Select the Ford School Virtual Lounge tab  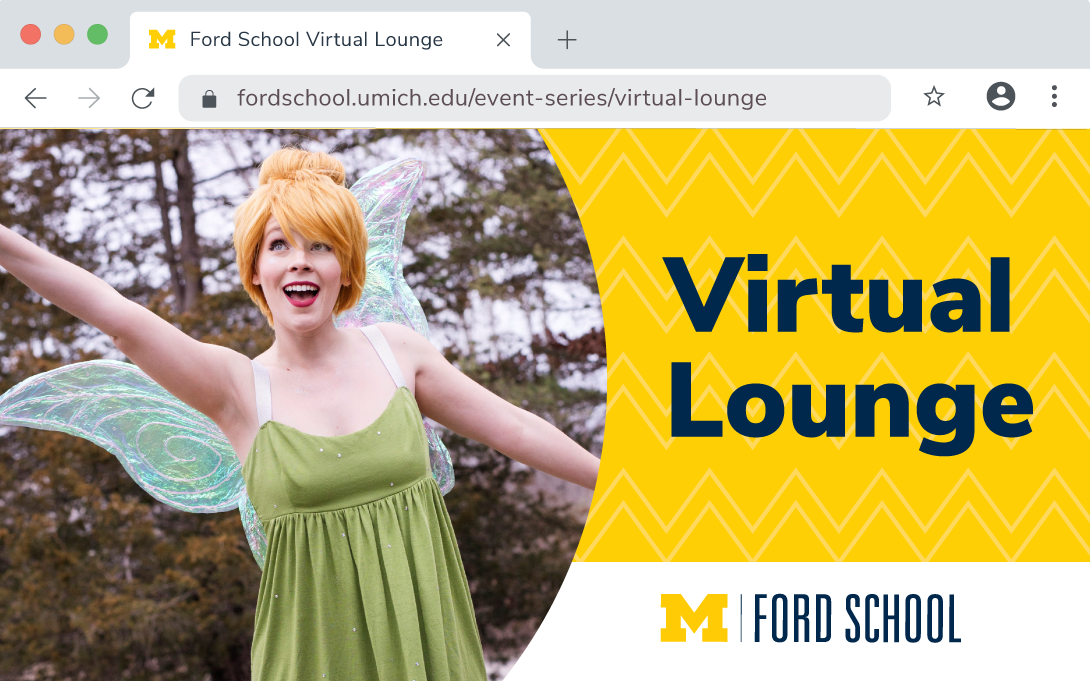click(x=330, y=40)
